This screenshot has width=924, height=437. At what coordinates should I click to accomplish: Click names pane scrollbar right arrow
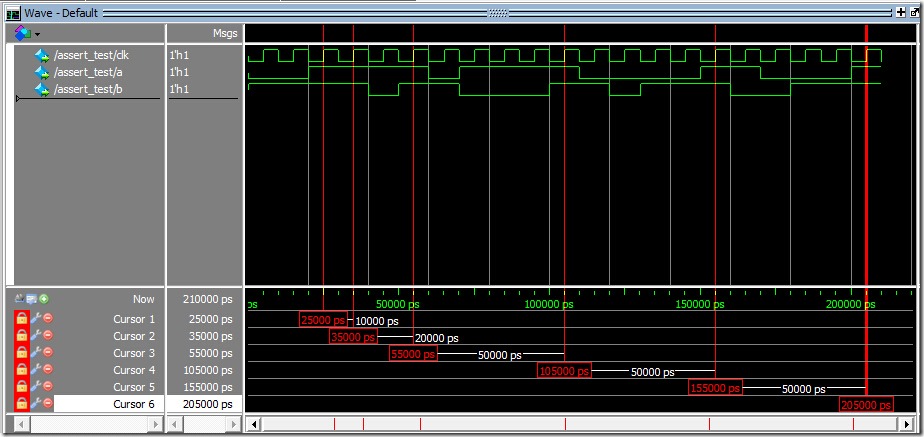[x=156, y=424]
